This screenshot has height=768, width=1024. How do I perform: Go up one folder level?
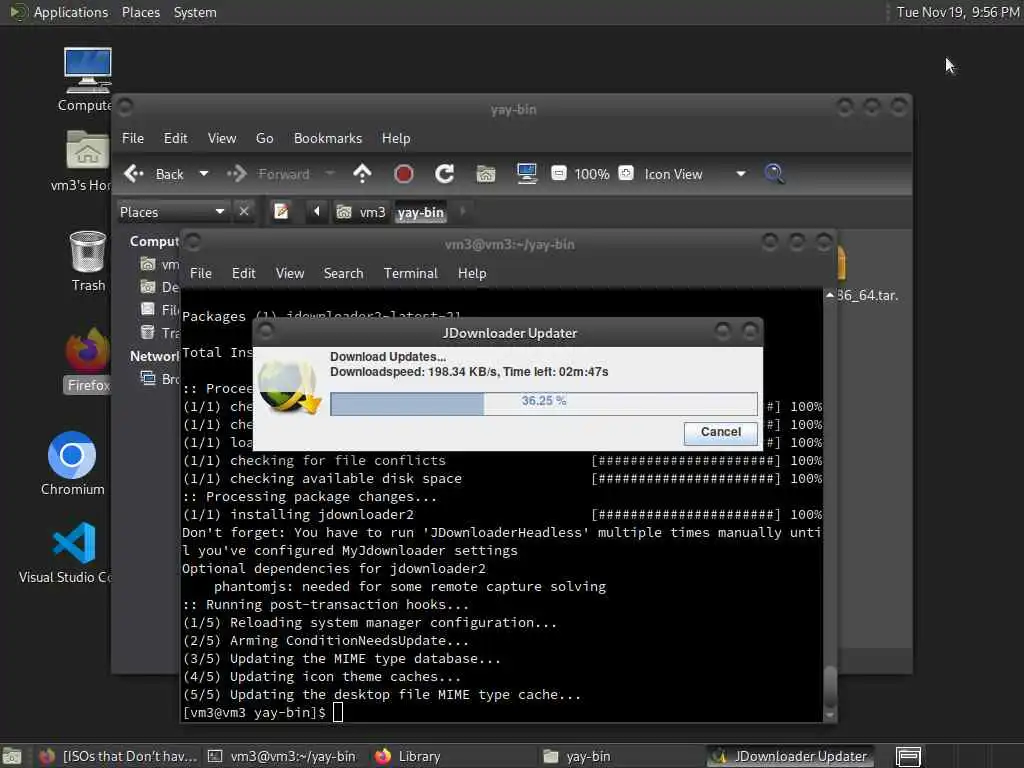tap(362, 174)
